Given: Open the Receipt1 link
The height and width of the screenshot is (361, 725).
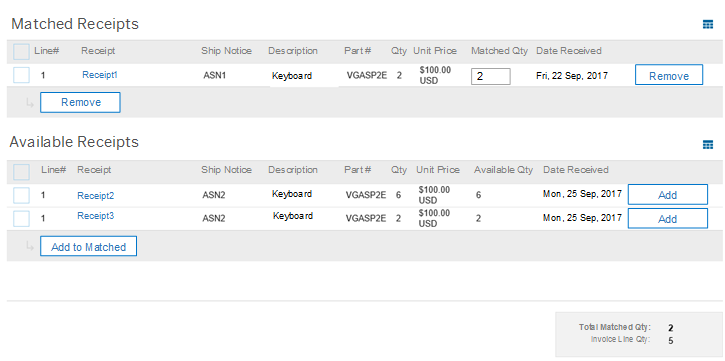Looking at the screenshot, I should pos(99,75).
